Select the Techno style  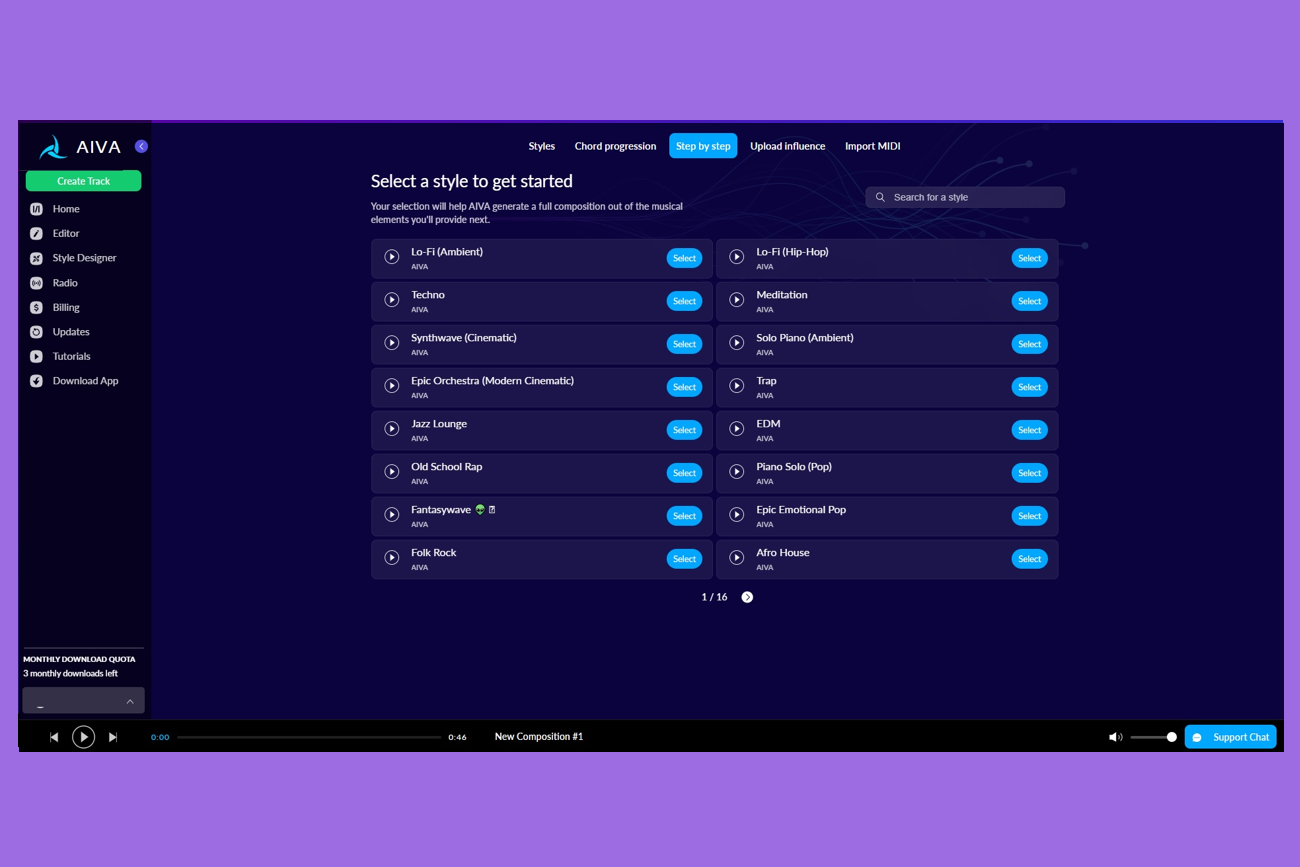[x=684, y=301]
